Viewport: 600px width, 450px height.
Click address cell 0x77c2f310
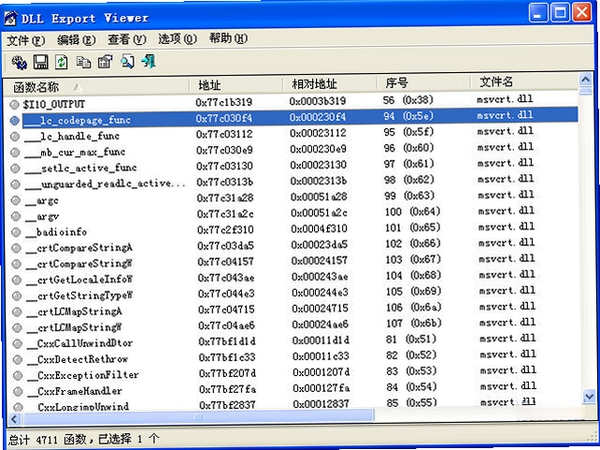225,230
